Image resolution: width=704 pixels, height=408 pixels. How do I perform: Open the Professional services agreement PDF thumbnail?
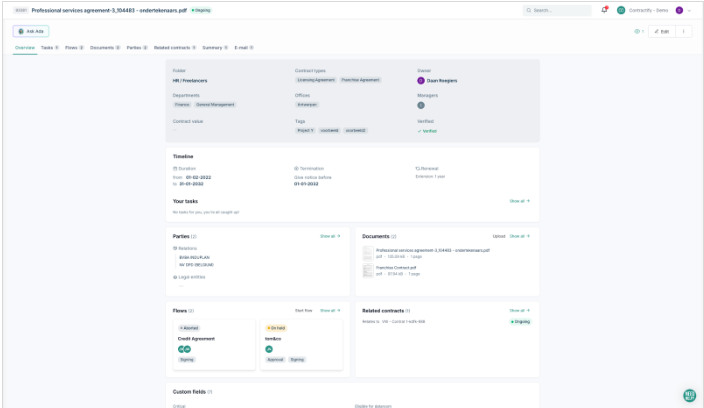coord(367,253)
